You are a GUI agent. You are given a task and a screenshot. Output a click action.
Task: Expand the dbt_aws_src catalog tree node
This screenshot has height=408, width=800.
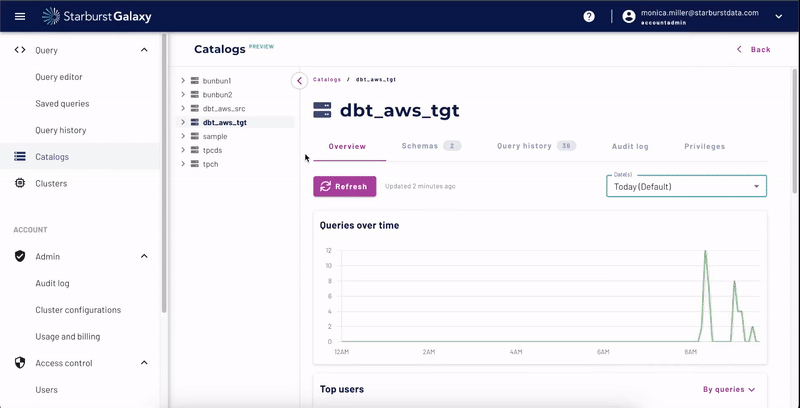point(183,108)
